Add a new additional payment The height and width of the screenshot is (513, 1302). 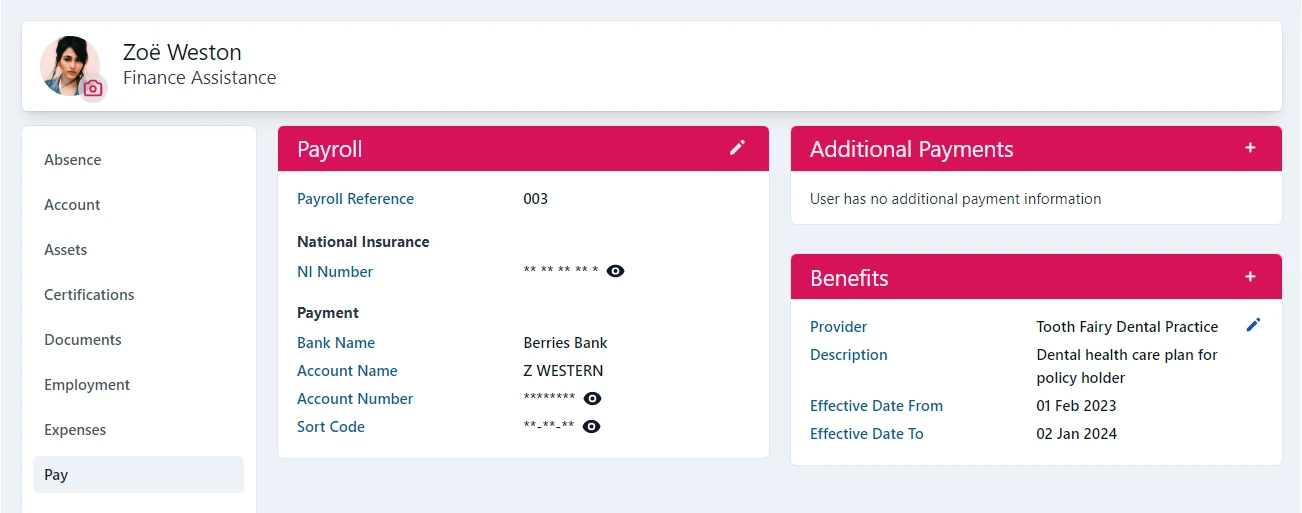(x=1250, y=148)
